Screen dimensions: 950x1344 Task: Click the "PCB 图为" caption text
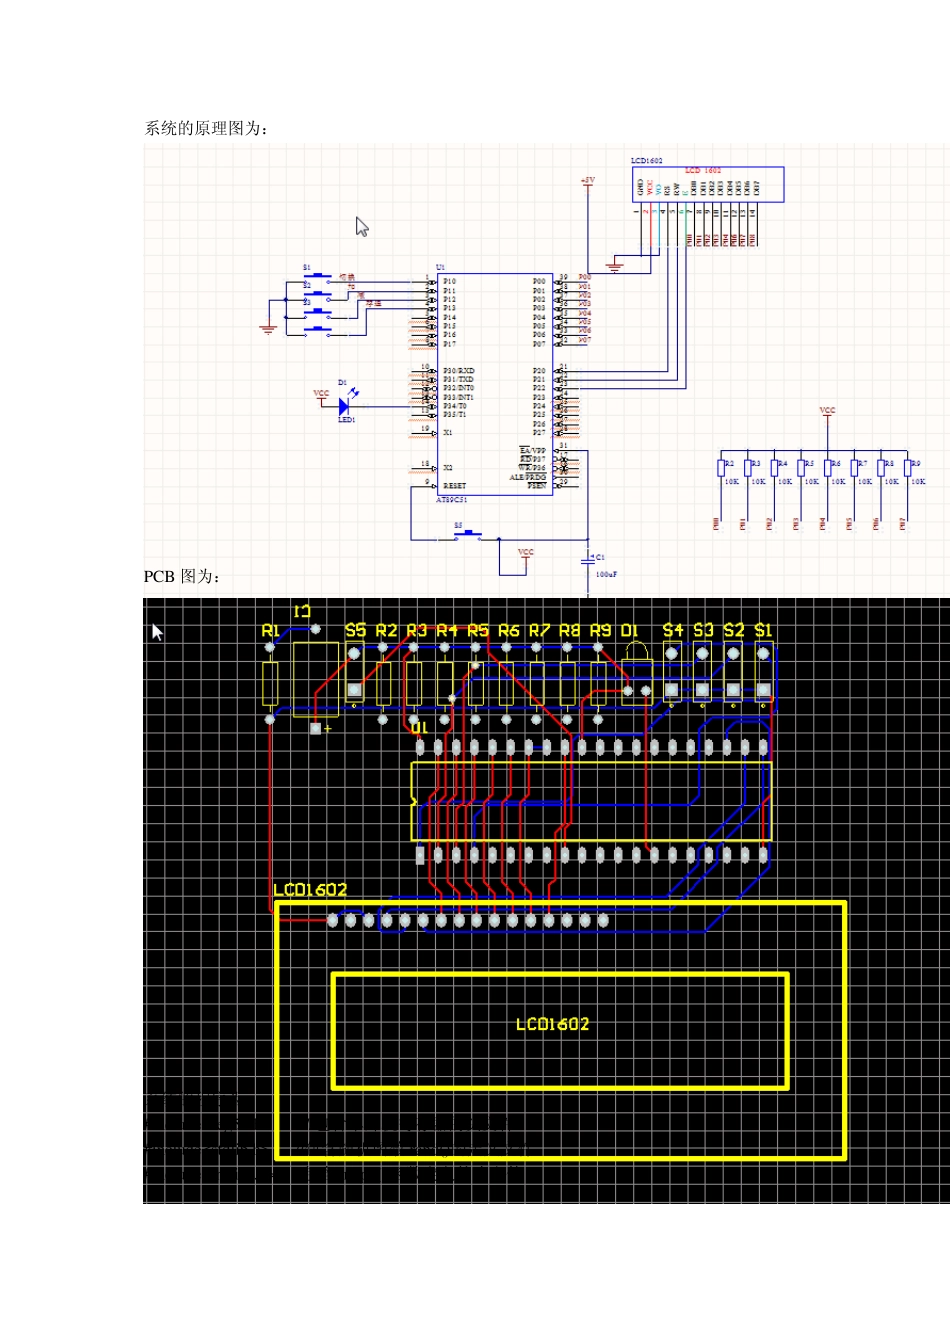181,577
